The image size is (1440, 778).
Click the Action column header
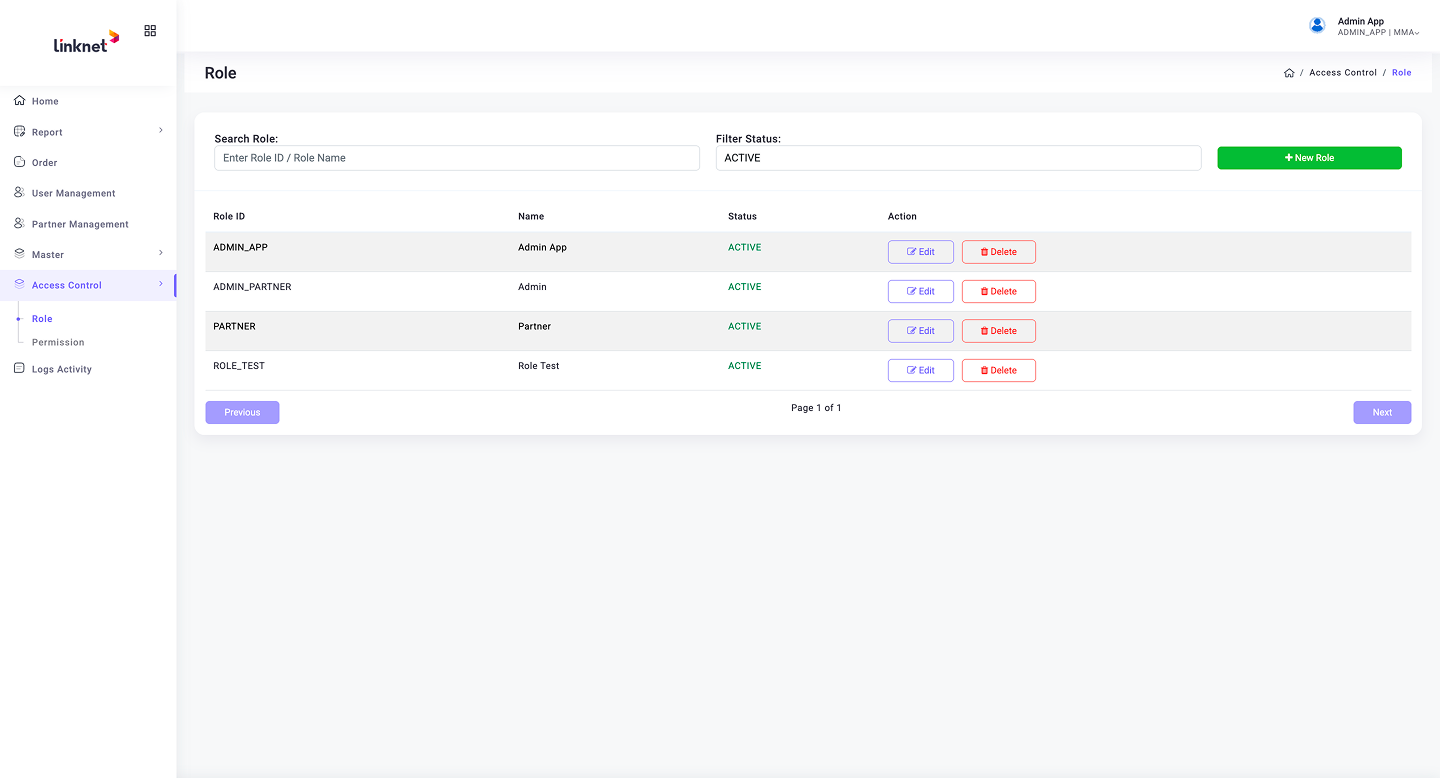pos(902,216)
